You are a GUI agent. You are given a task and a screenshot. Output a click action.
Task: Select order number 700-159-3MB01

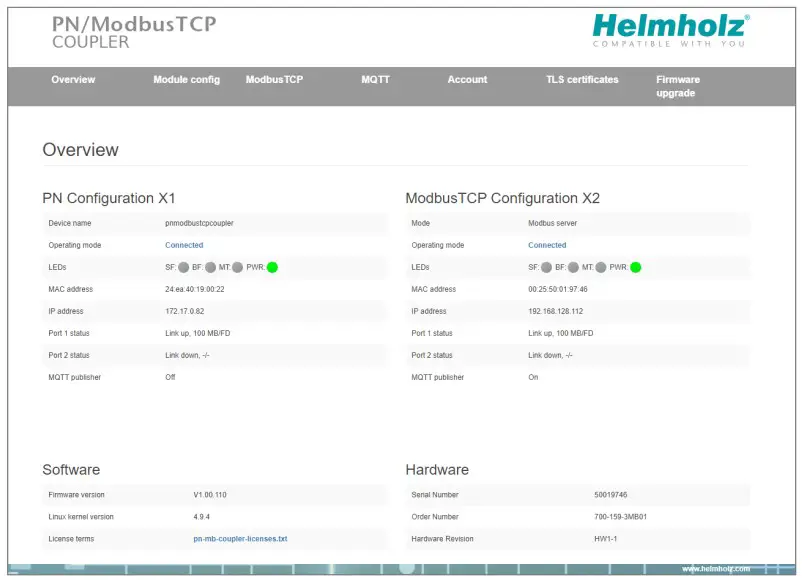pos(620,517)
